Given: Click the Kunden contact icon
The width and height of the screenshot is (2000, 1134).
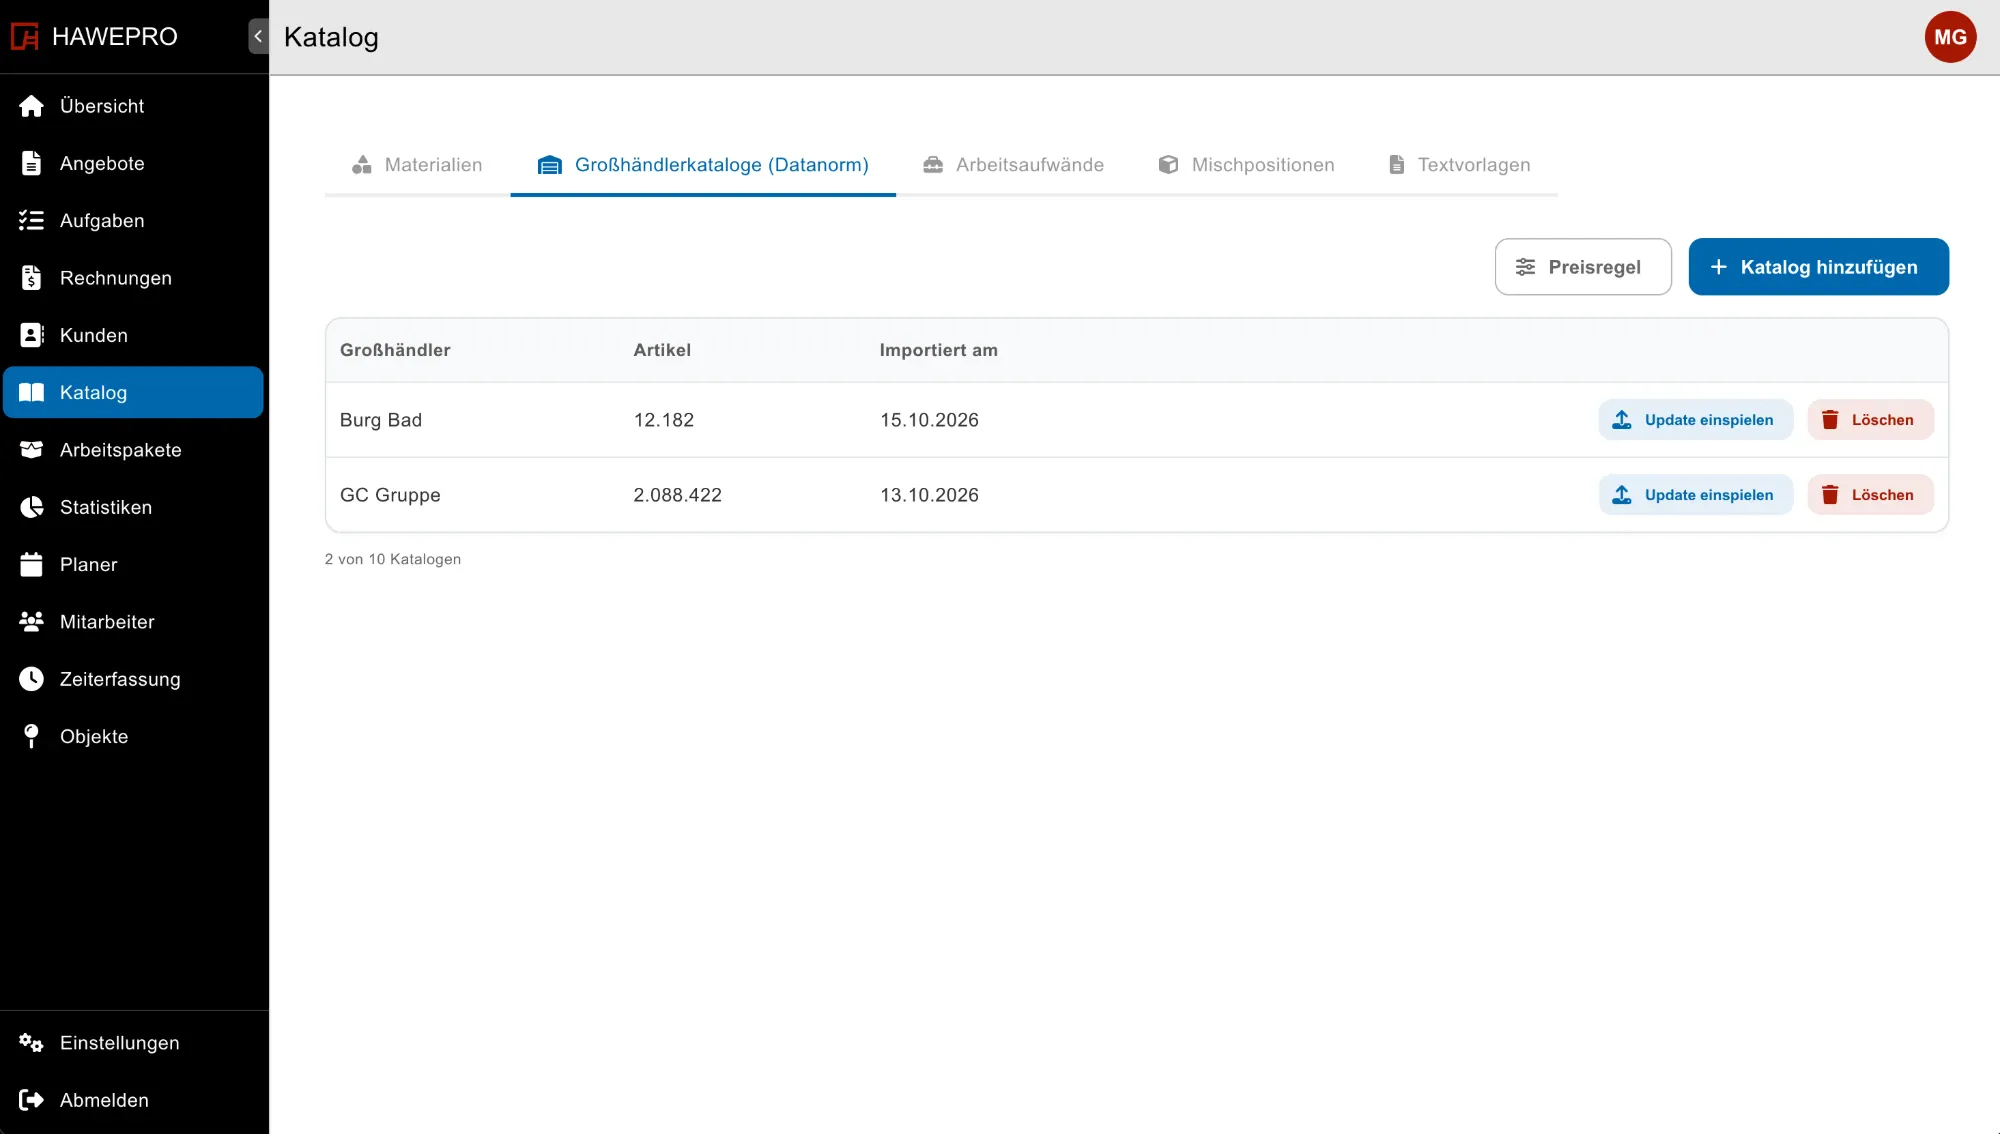Looking at the screenshot, I should click(x=32, y=335).
